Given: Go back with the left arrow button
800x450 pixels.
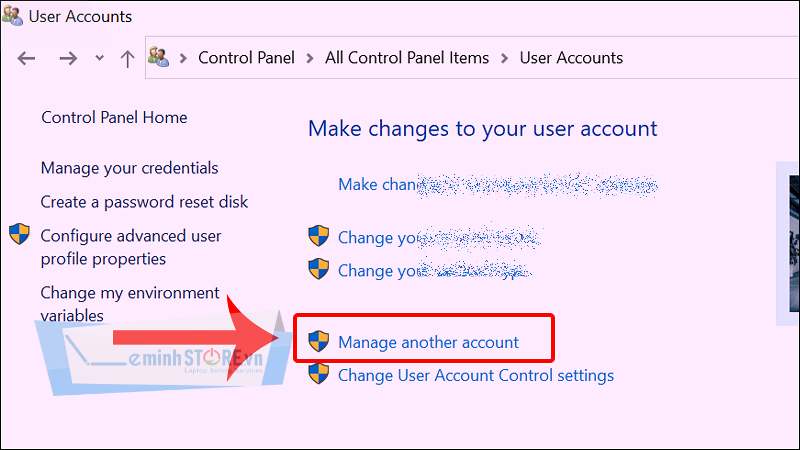Looking at the screenshot, I should pyautogui.click(x=26, y=58).
